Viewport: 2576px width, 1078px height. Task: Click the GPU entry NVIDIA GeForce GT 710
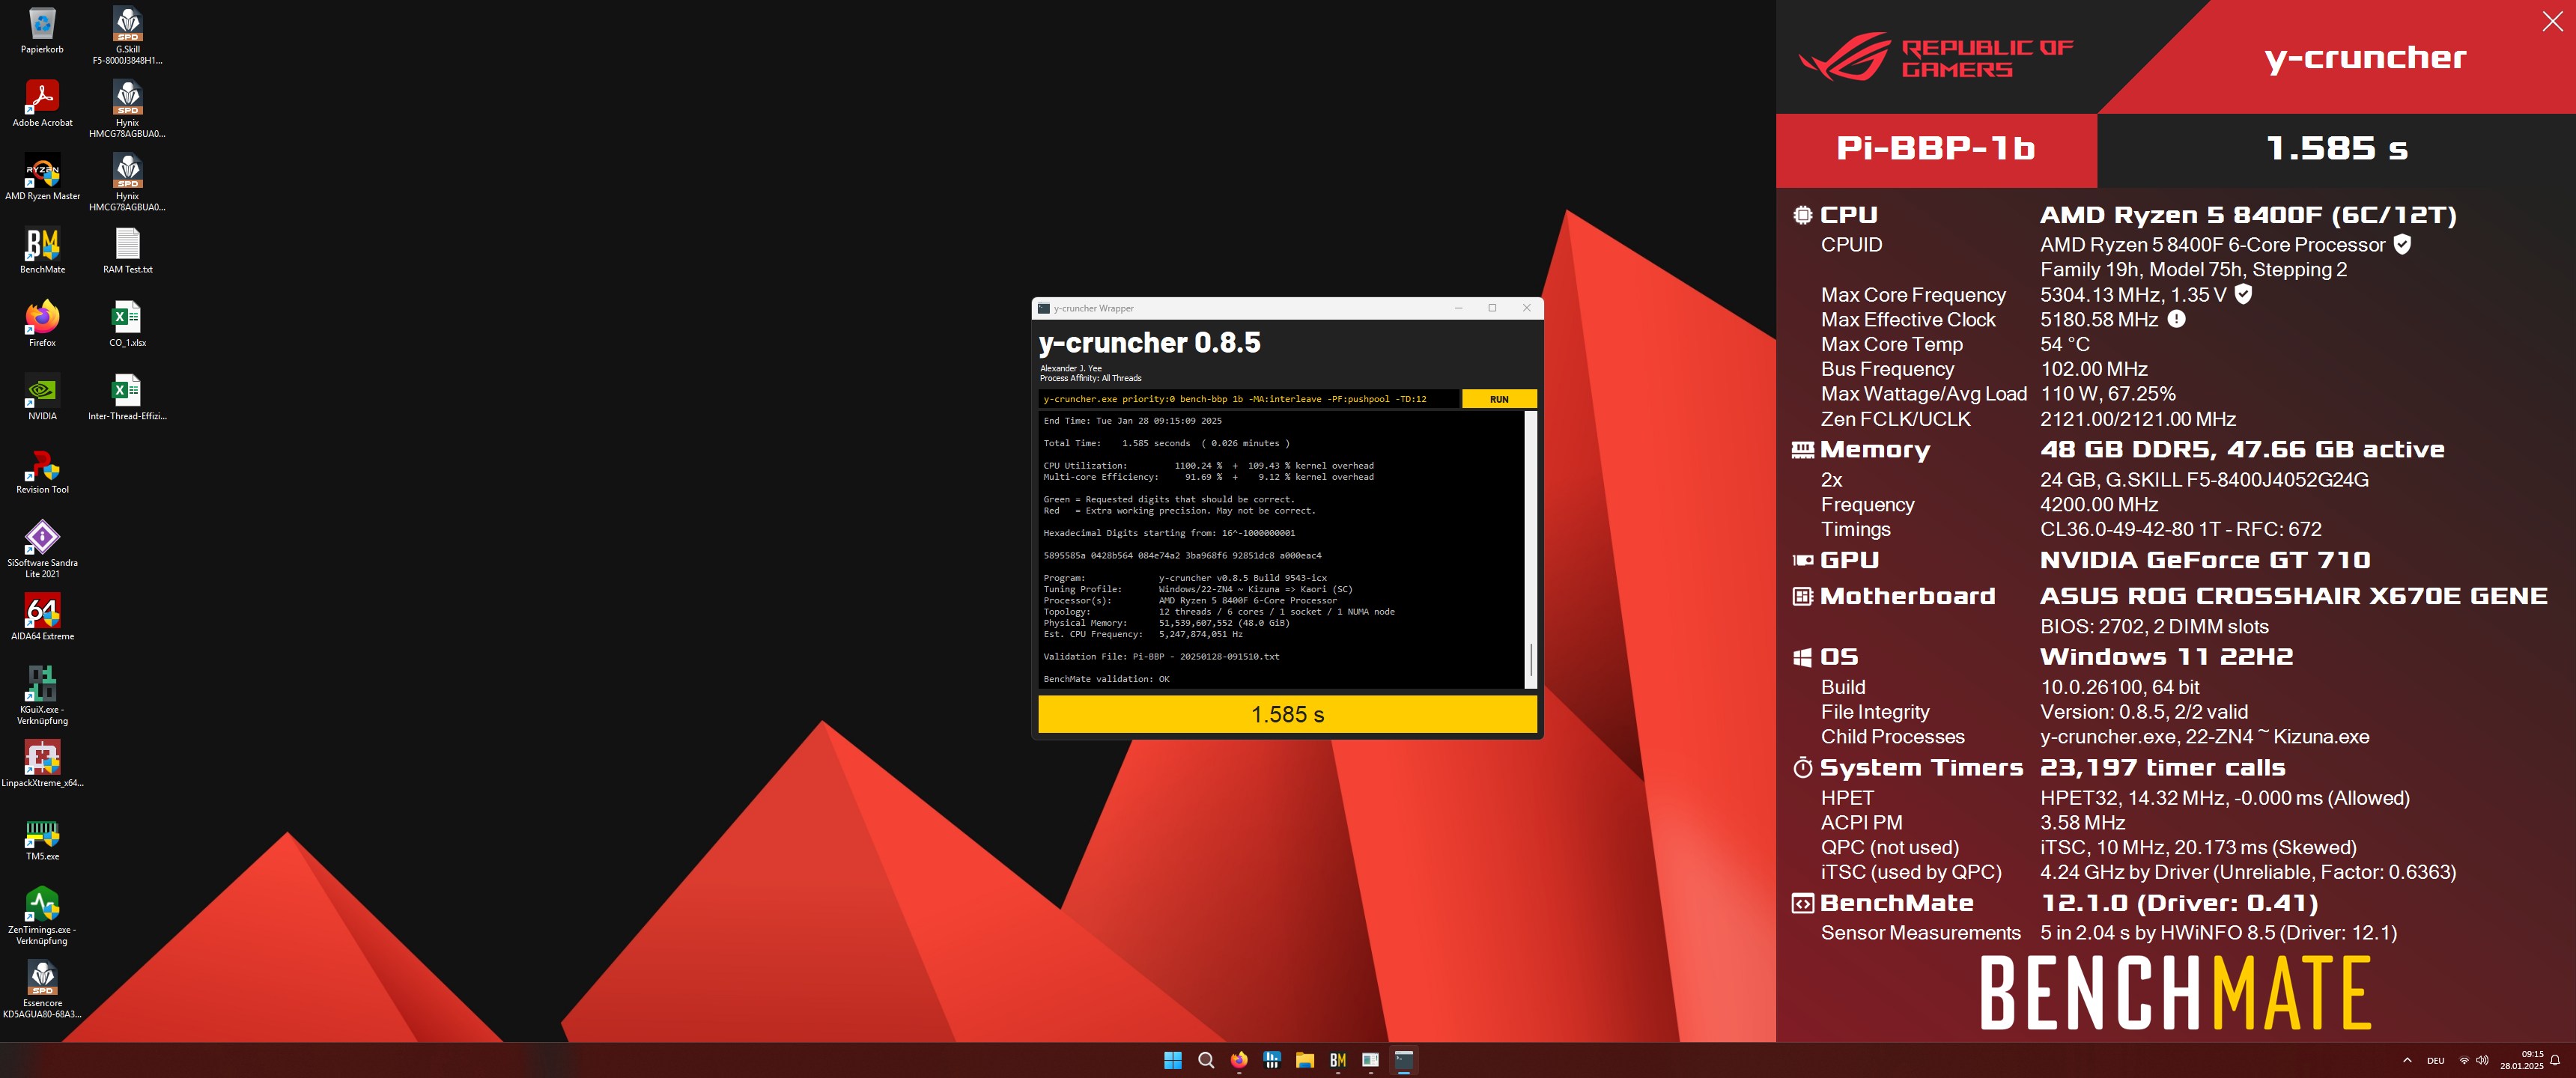2205,560
